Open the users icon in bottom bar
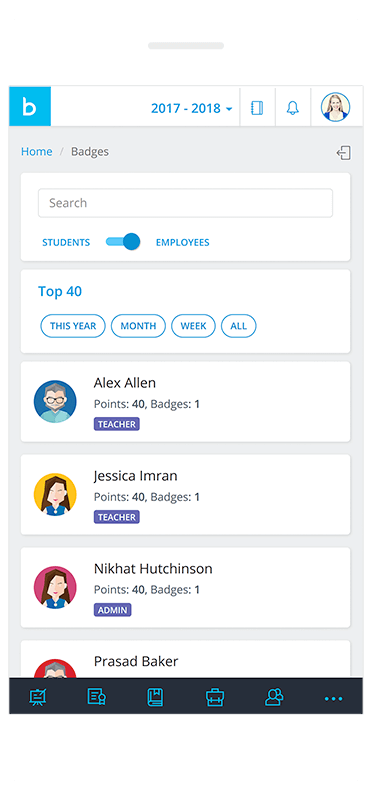Viewport: 372px width, 800px height. point(274,697)
